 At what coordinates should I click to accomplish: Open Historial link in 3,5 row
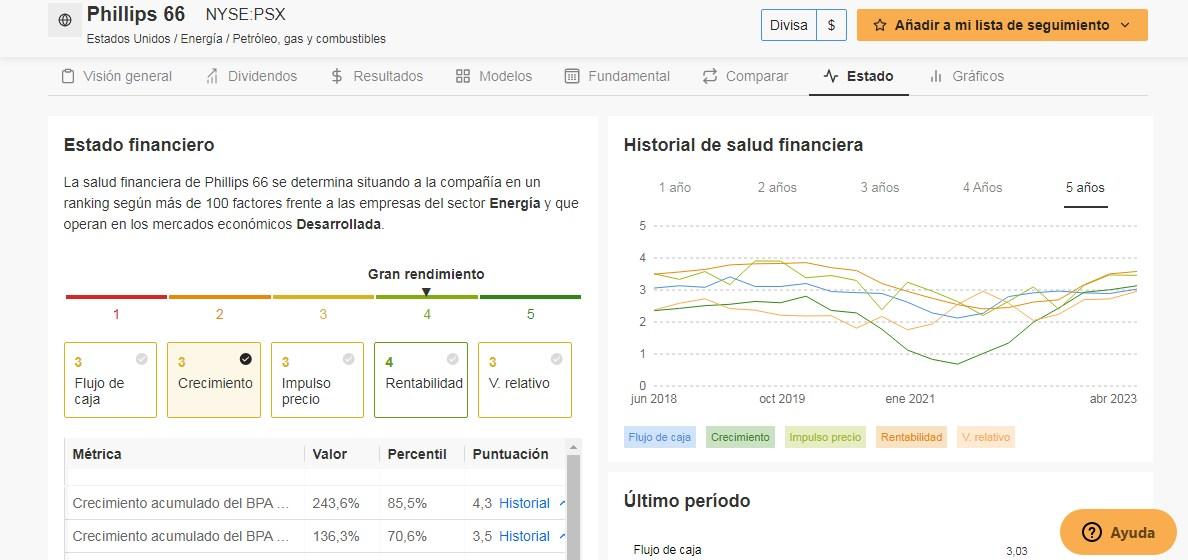524,536
